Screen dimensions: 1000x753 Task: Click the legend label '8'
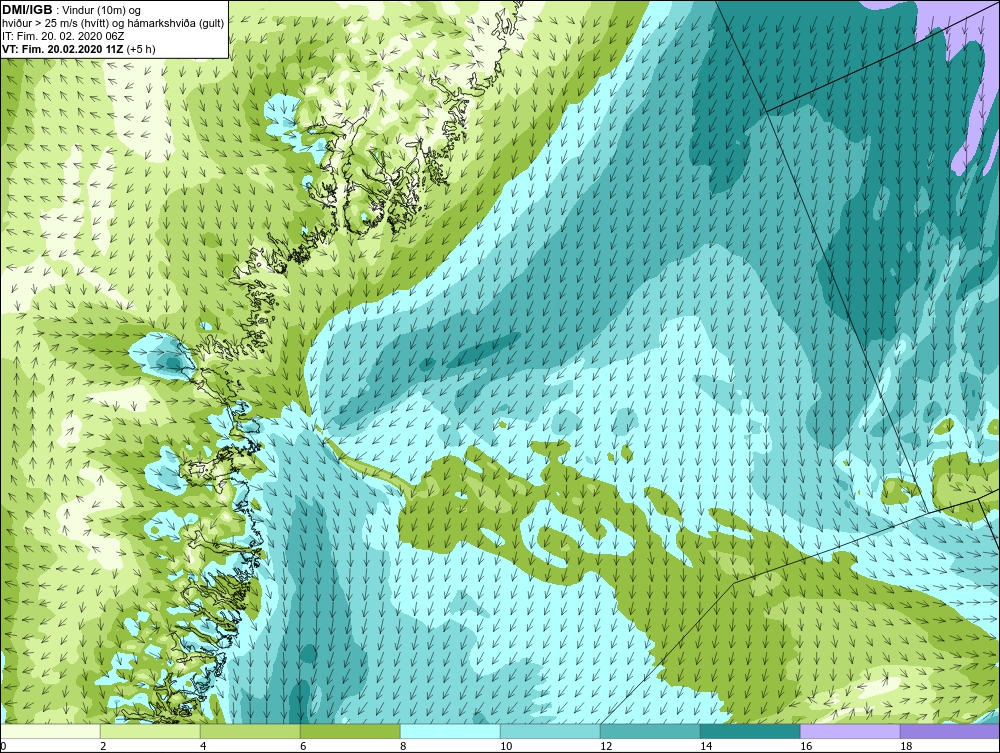click(x=403, y=746)
